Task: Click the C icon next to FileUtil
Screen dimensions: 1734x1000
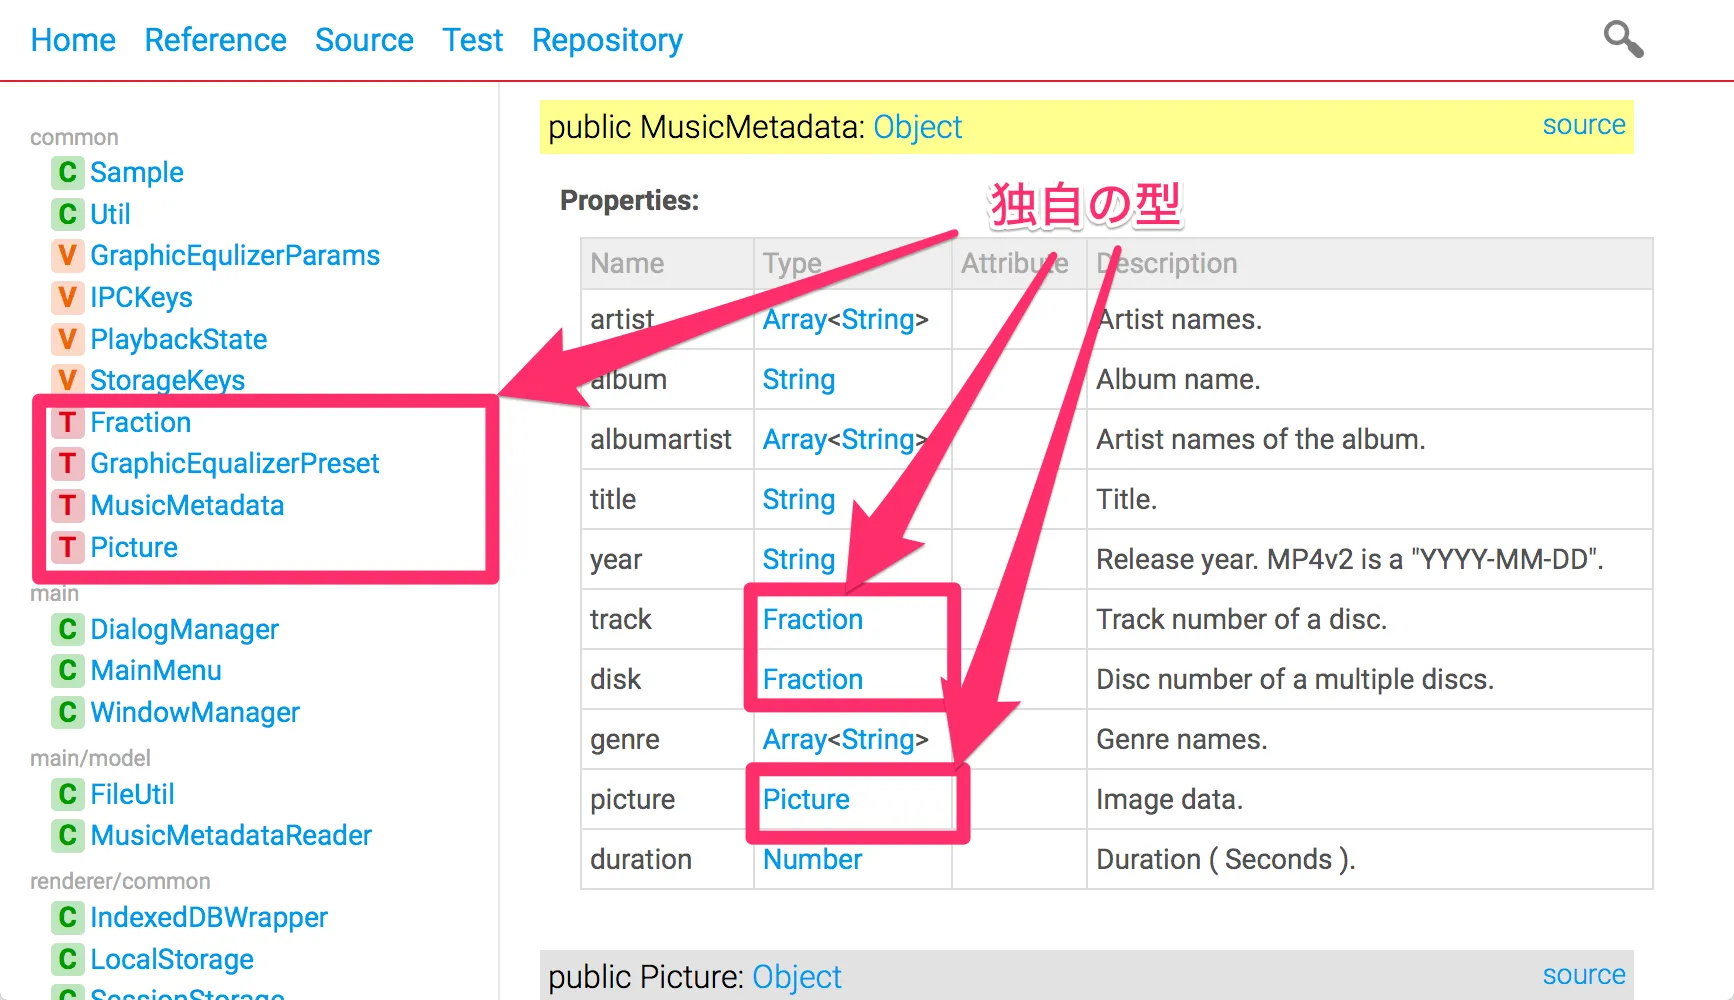Action: coord(67,795)
